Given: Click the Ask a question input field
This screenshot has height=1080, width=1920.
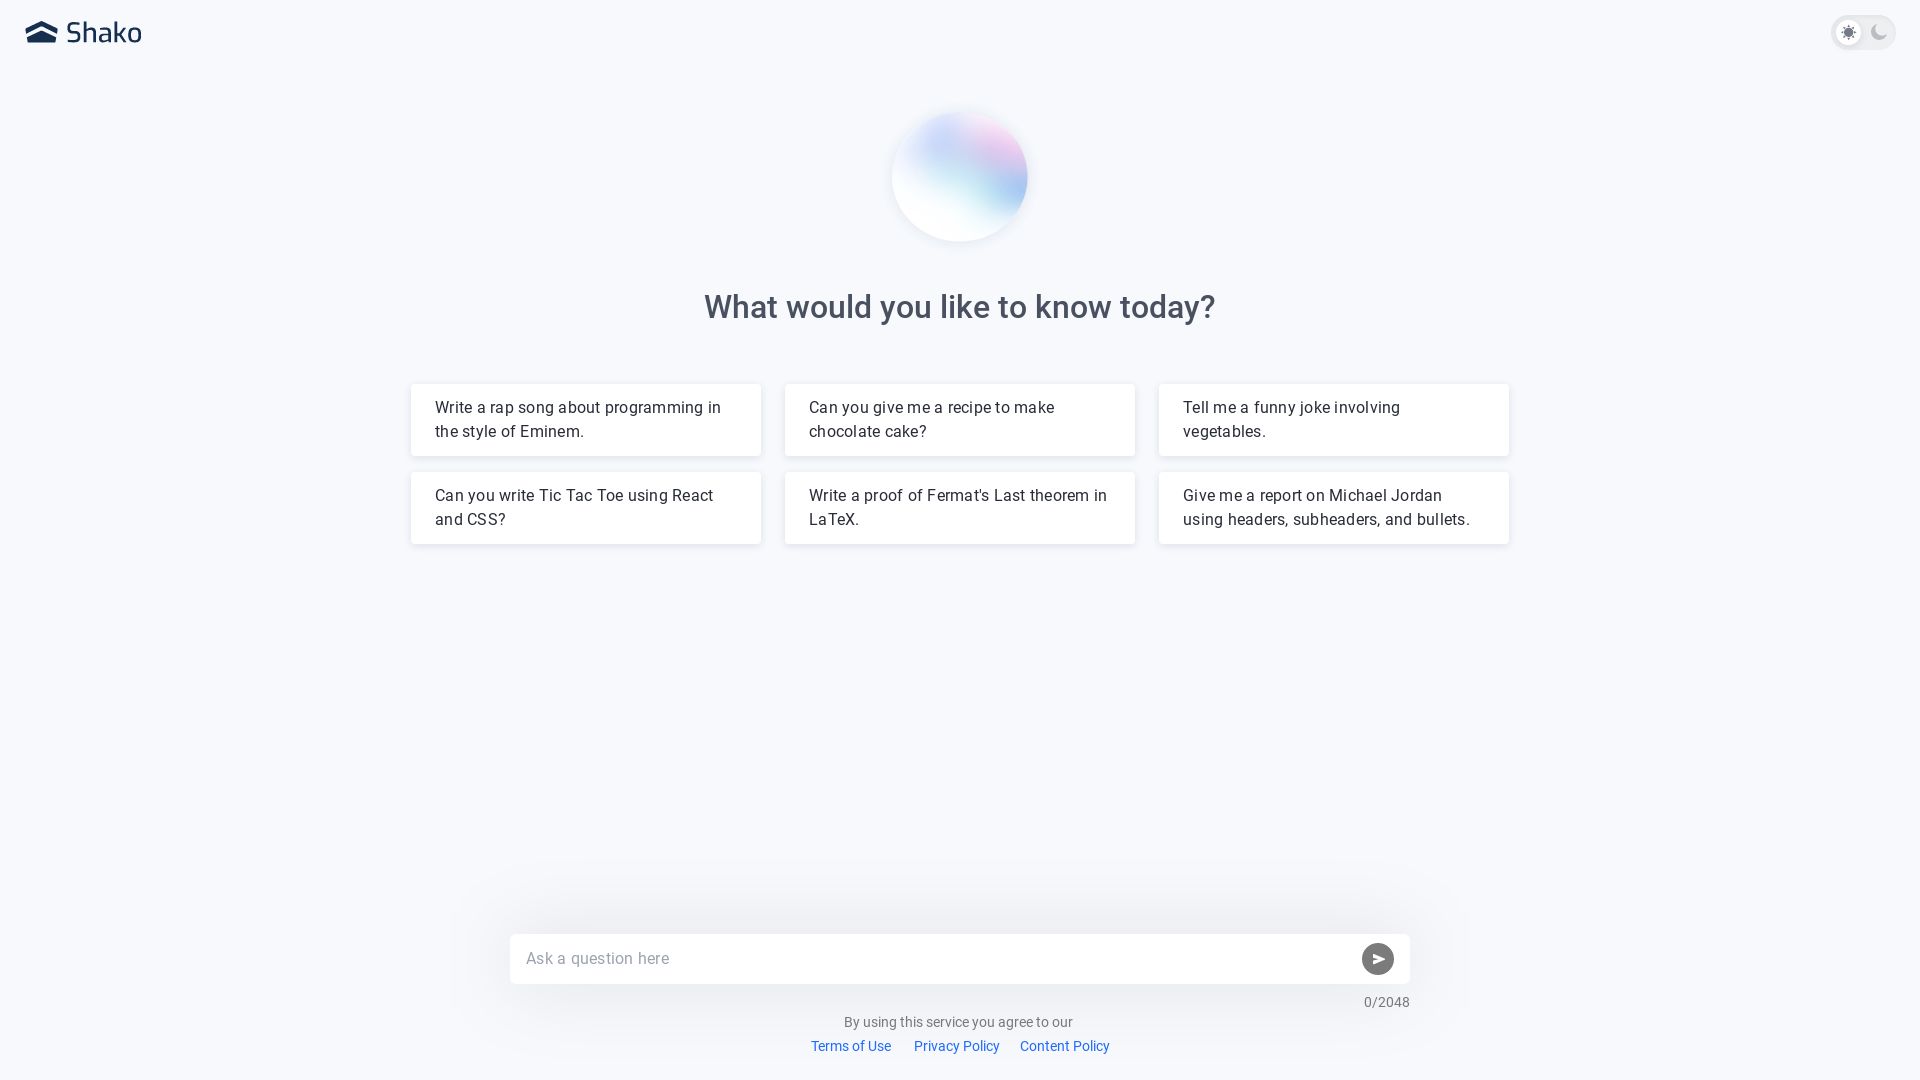Looking at the screenshot, I should click(x=930, y=958).
